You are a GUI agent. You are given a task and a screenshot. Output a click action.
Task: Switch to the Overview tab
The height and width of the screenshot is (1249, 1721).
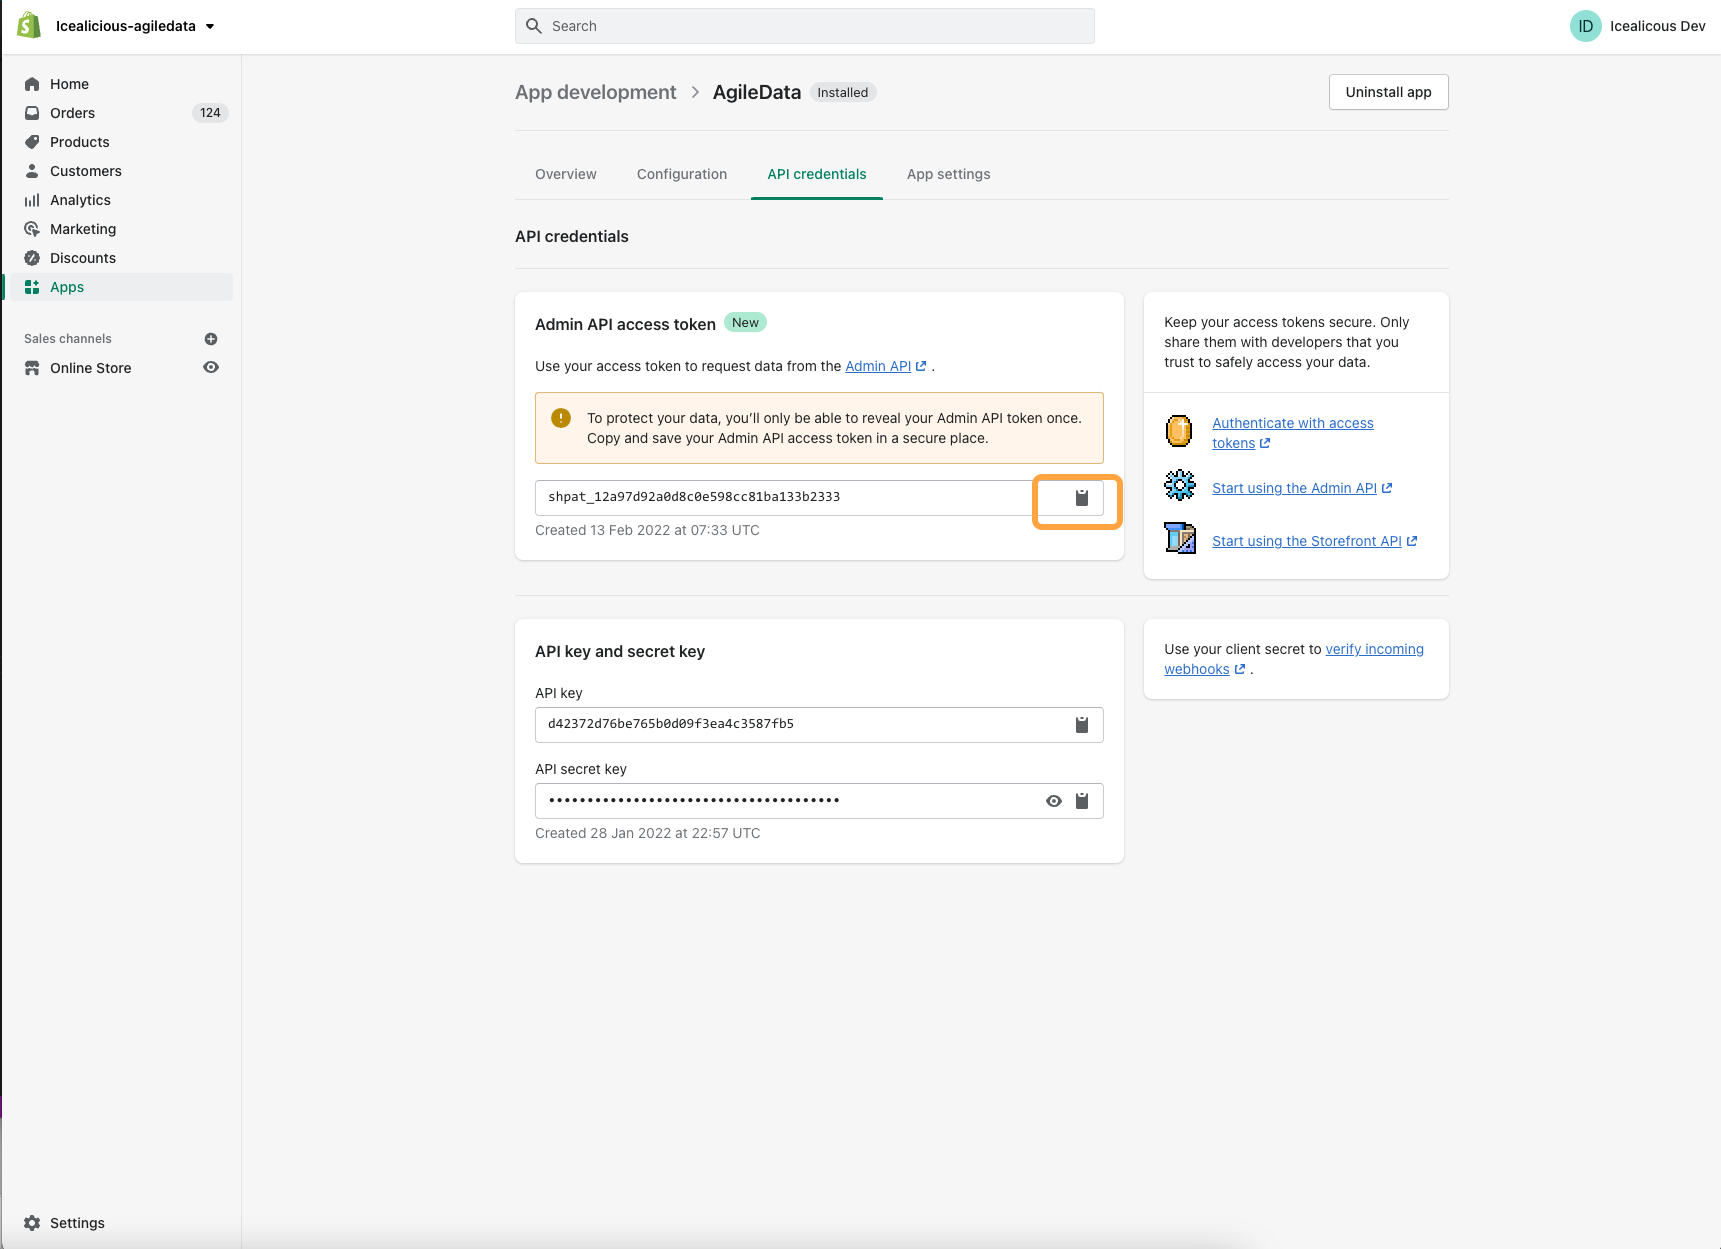pos(565,174)
